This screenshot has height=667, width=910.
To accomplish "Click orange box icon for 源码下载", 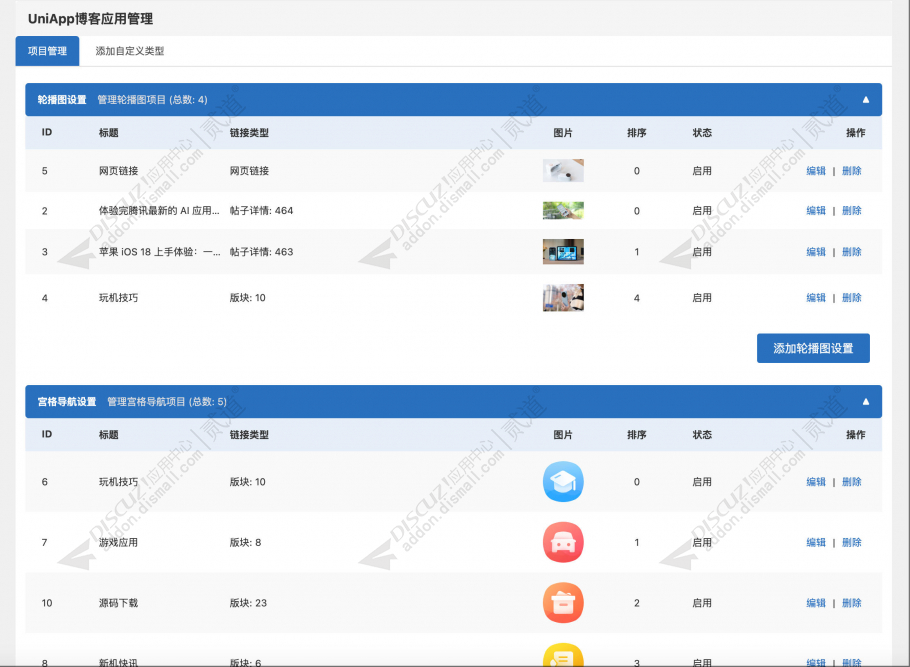I will point(563,603).
